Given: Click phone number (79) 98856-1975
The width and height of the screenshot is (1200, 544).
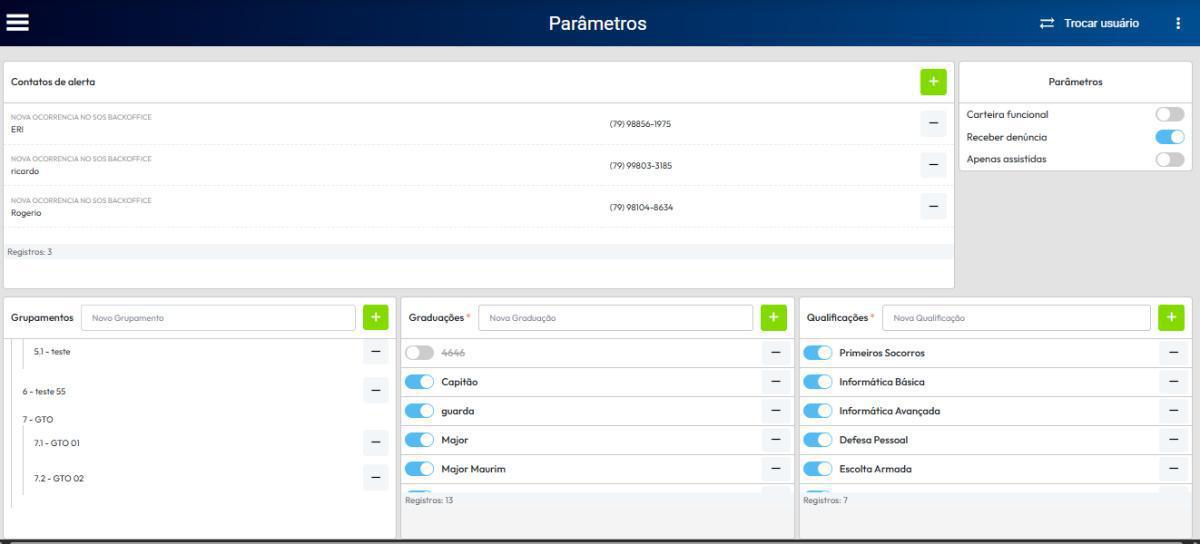Looking at the screenshot, I should click(640, 124).
